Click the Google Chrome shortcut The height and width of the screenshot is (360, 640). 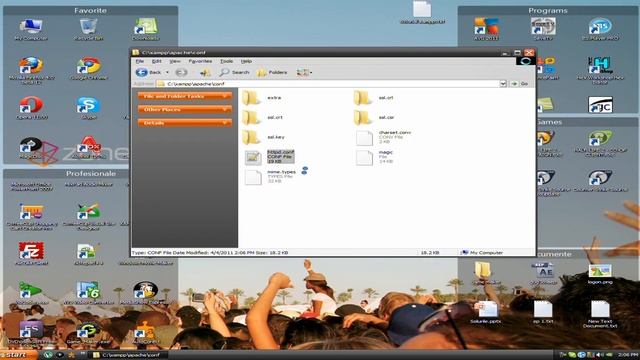[89, 69]
